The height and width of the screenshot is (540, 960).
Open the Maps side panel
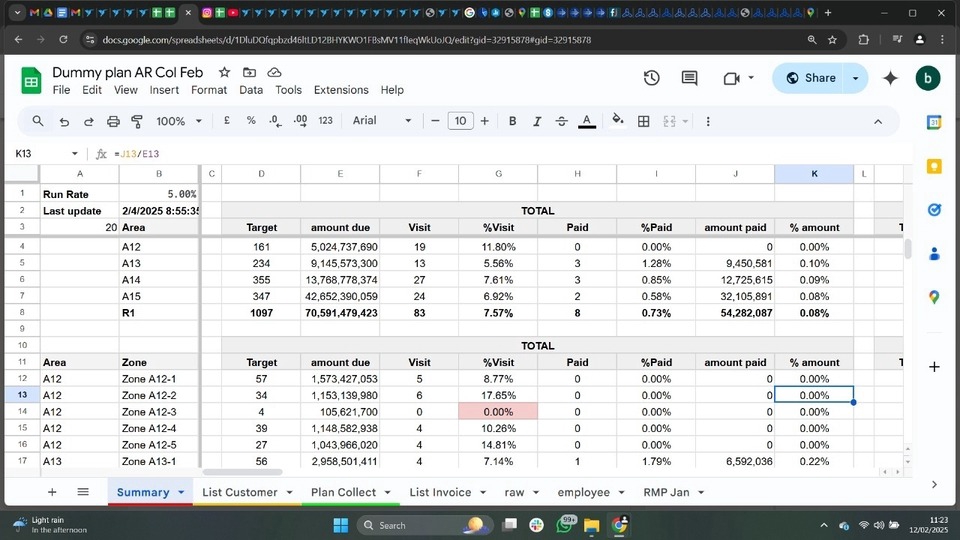tap(934, 298)
